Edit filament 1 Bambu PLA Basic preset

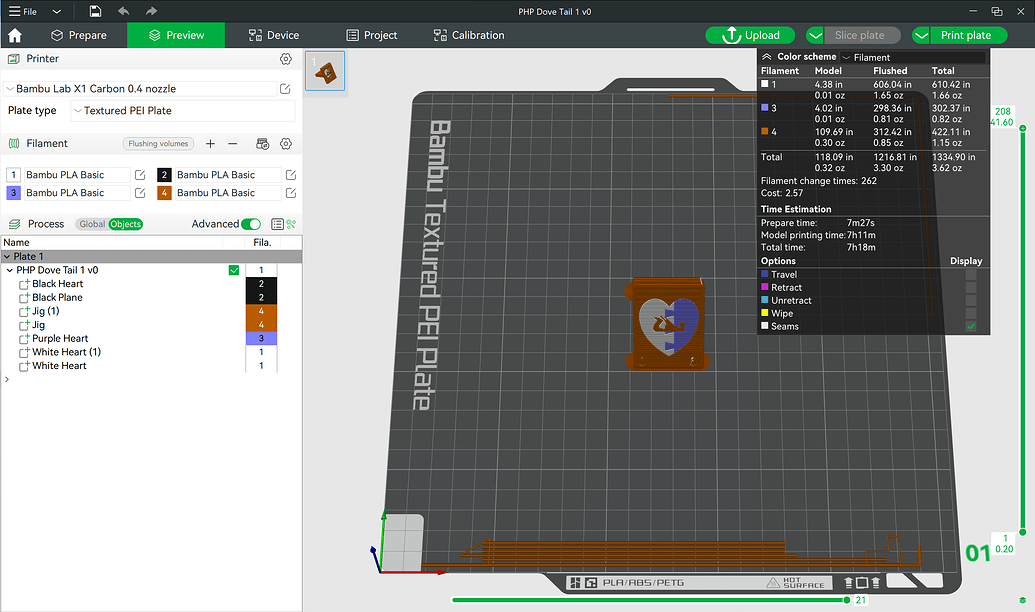140,175
